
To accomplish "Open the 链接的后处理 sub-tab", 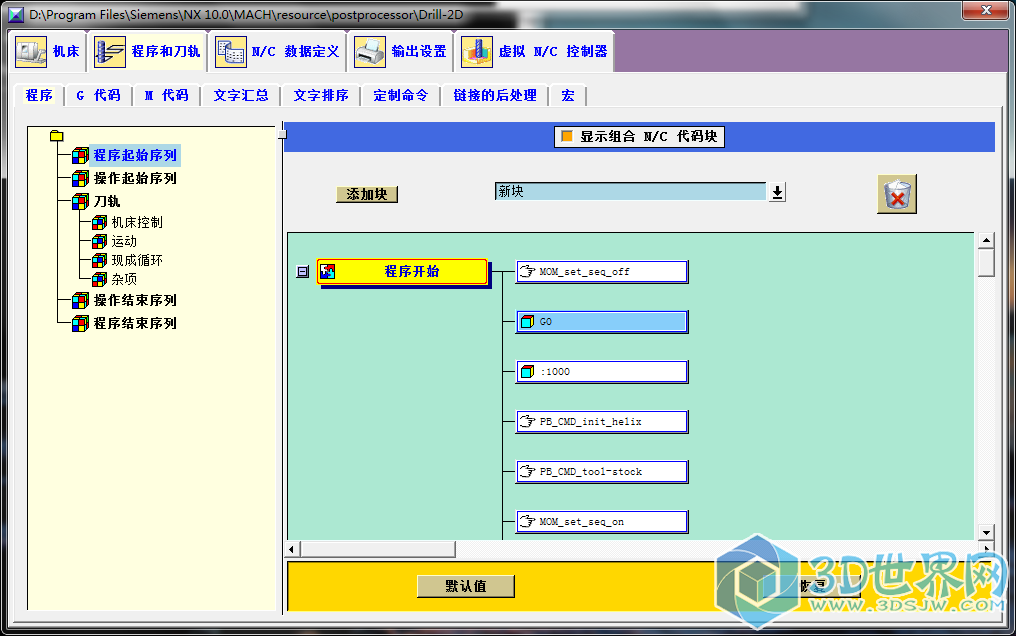I will pyautogui.click(x=494, y=95).
